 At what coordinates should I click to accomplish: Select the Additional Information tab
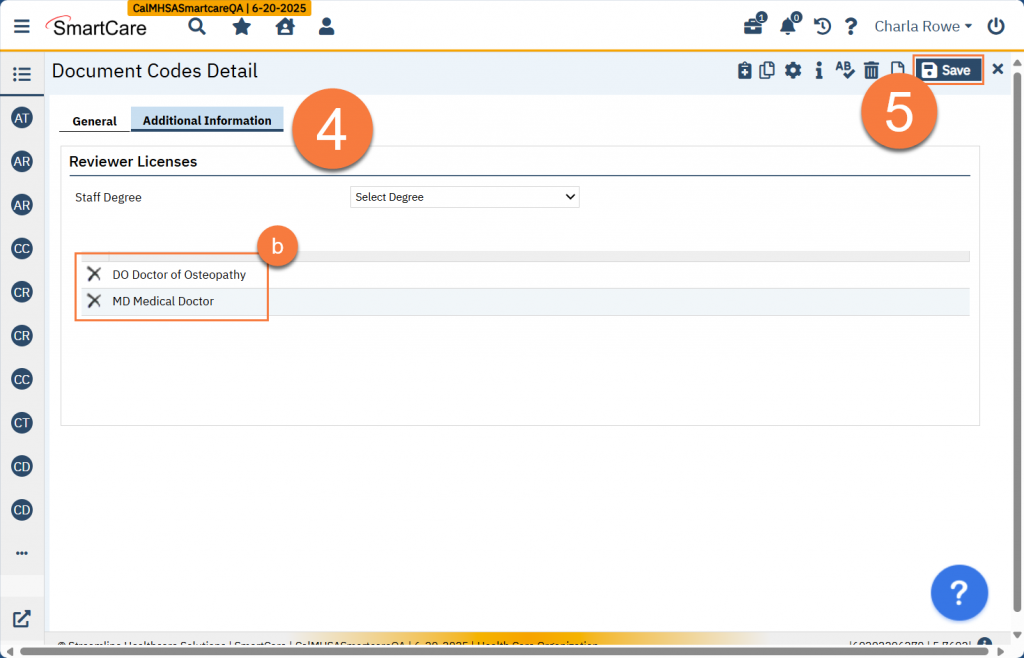(207, 120)
